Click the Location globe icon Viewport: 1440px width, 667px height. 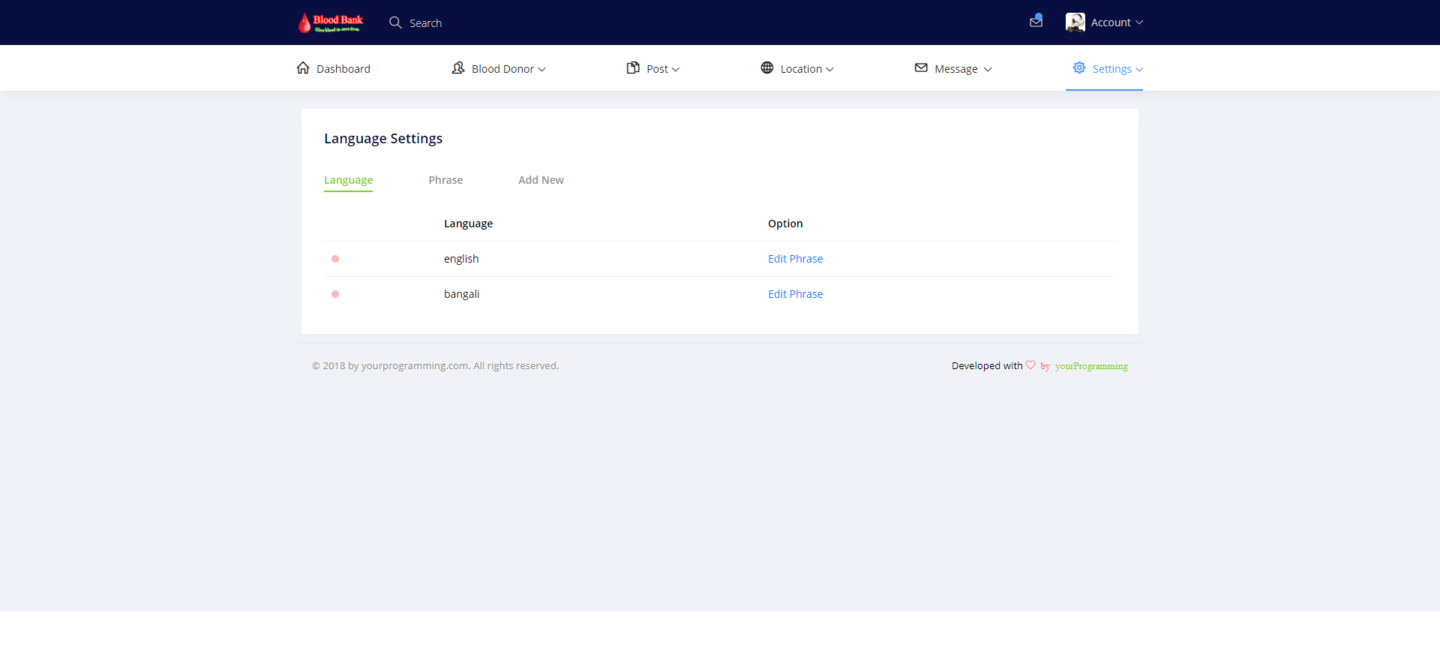pyautogui.click(x=767, y=68)
